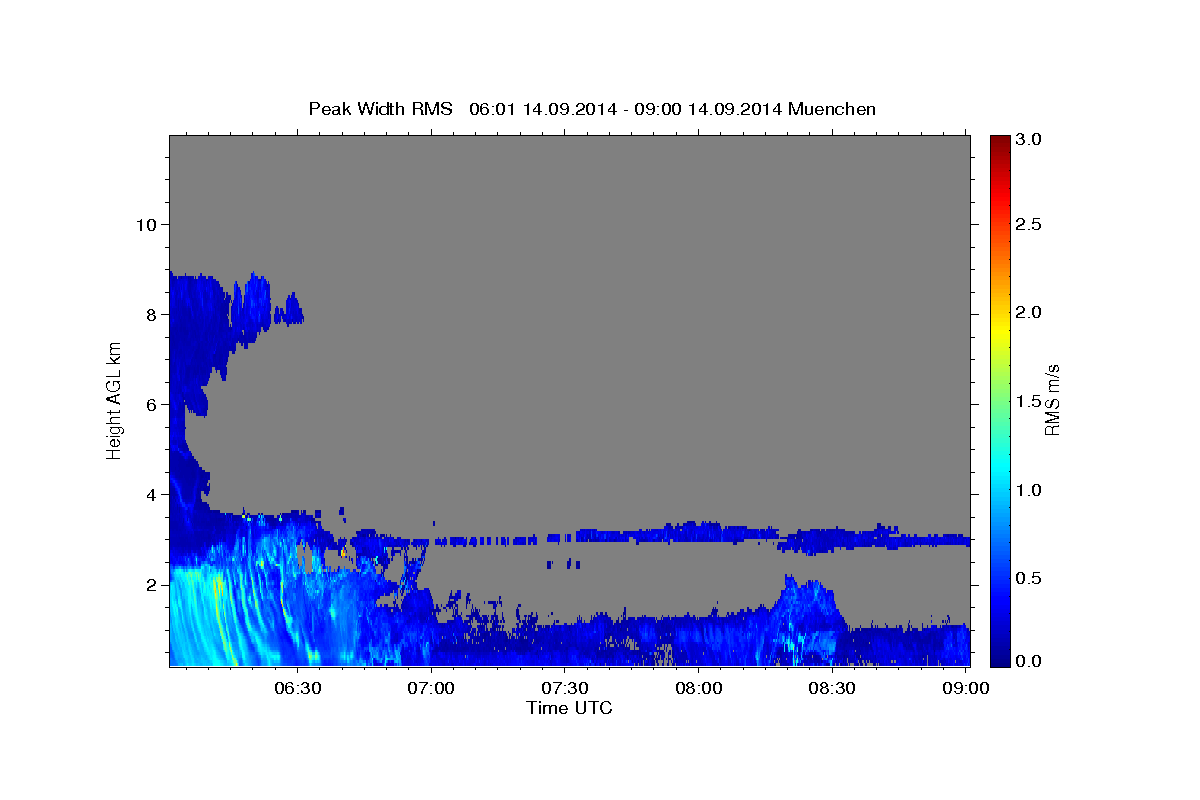Click the colorbar value 3.0
This screenshot has width=1200, height=800.
pyautogui.click(x=1029, y=140)
